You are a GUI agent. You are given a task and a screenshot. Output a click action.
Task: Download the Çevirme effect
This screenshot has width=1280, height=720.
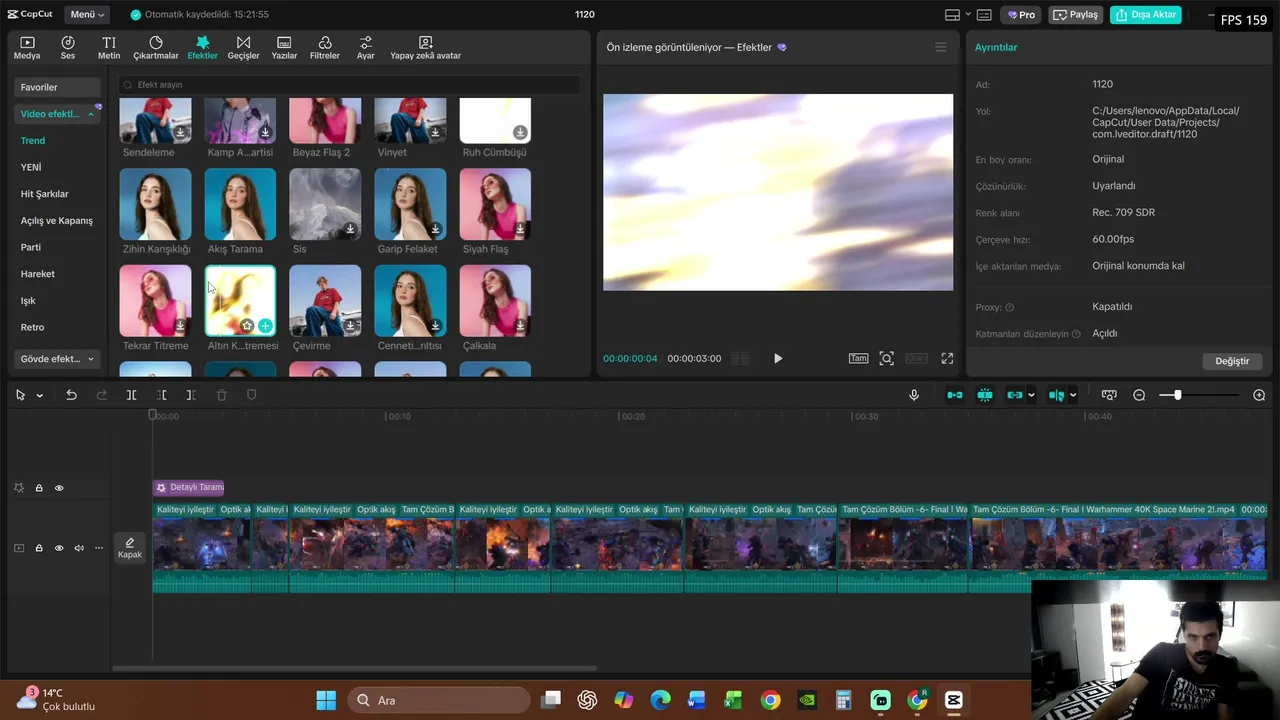[x=350, y=326]
